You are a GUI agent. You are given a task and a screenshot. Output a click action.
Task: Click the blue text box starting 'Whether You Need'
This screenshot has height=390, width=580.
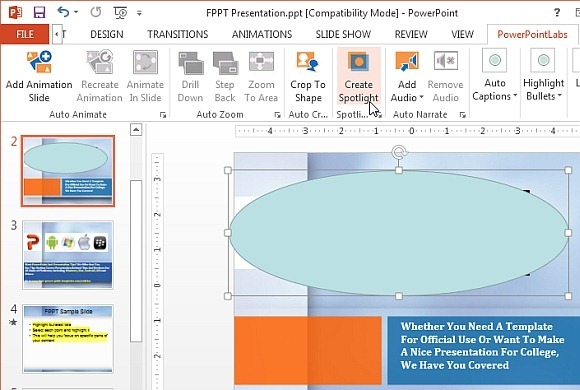coord(483,350)
